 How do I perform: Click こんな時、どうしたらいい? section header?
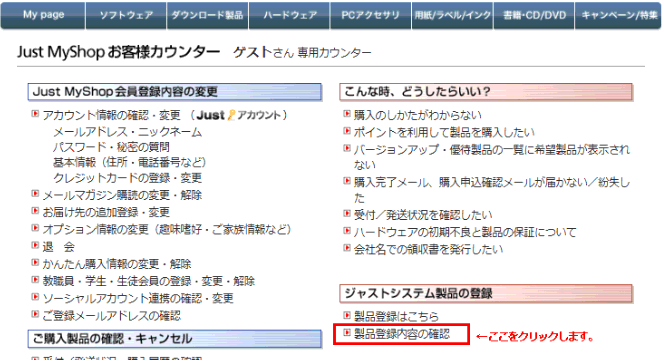pos(486,92)
